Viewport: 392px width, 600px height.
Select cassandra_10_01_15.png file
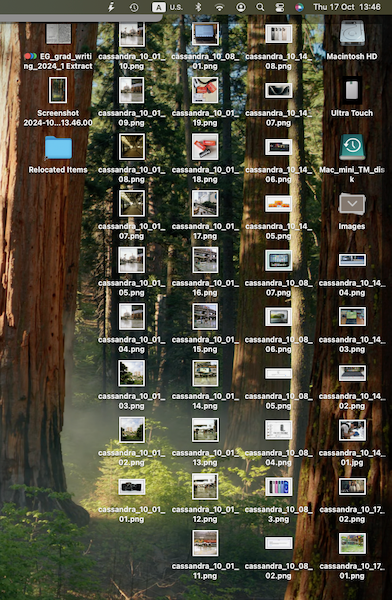point(205,317)
